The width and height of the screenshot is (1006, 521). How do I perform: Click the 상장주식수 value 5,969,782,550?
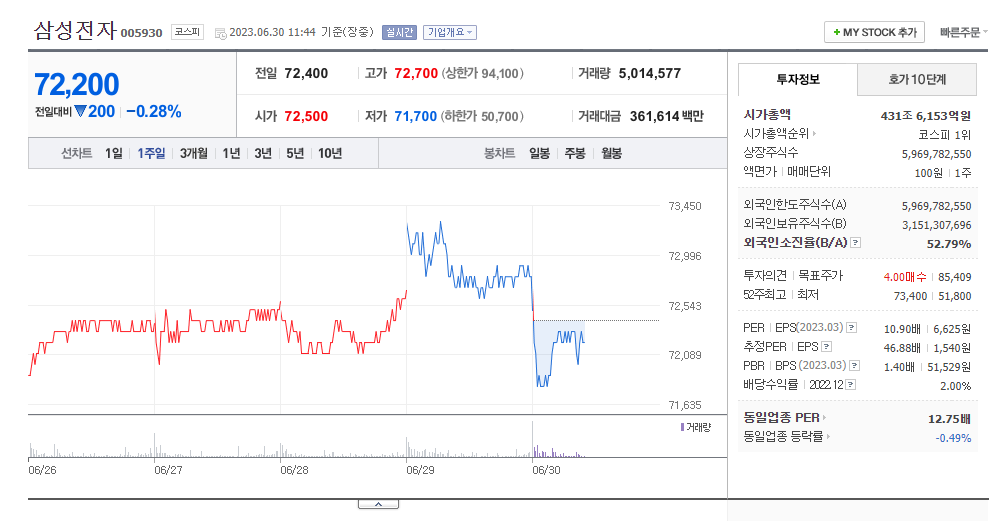937,154
